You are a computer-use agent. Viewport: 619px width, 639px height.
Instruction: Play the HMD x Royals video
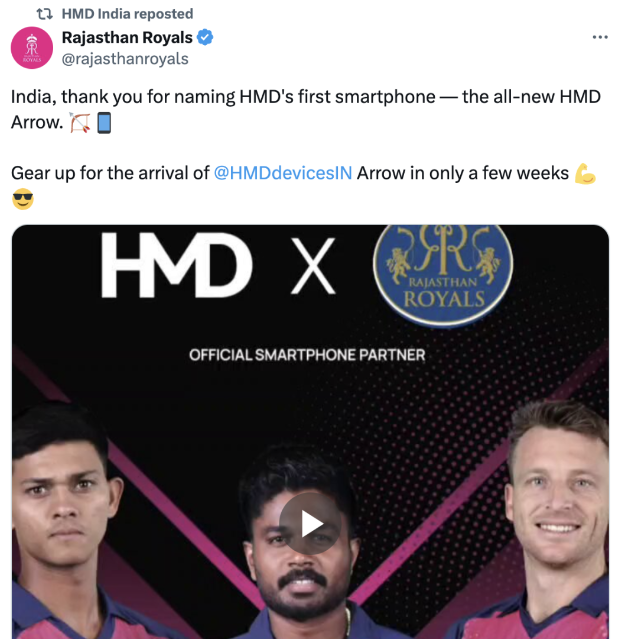tap(310, 524)
